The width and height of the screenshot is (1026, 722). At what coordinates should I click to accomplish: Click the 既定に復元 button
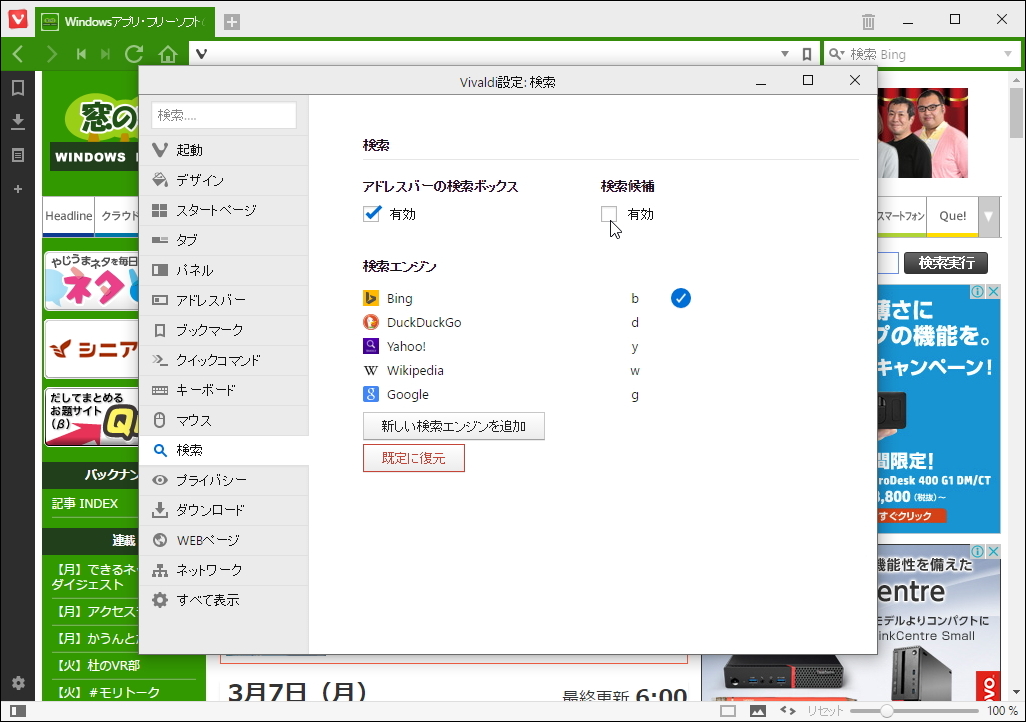click(413, 458)
